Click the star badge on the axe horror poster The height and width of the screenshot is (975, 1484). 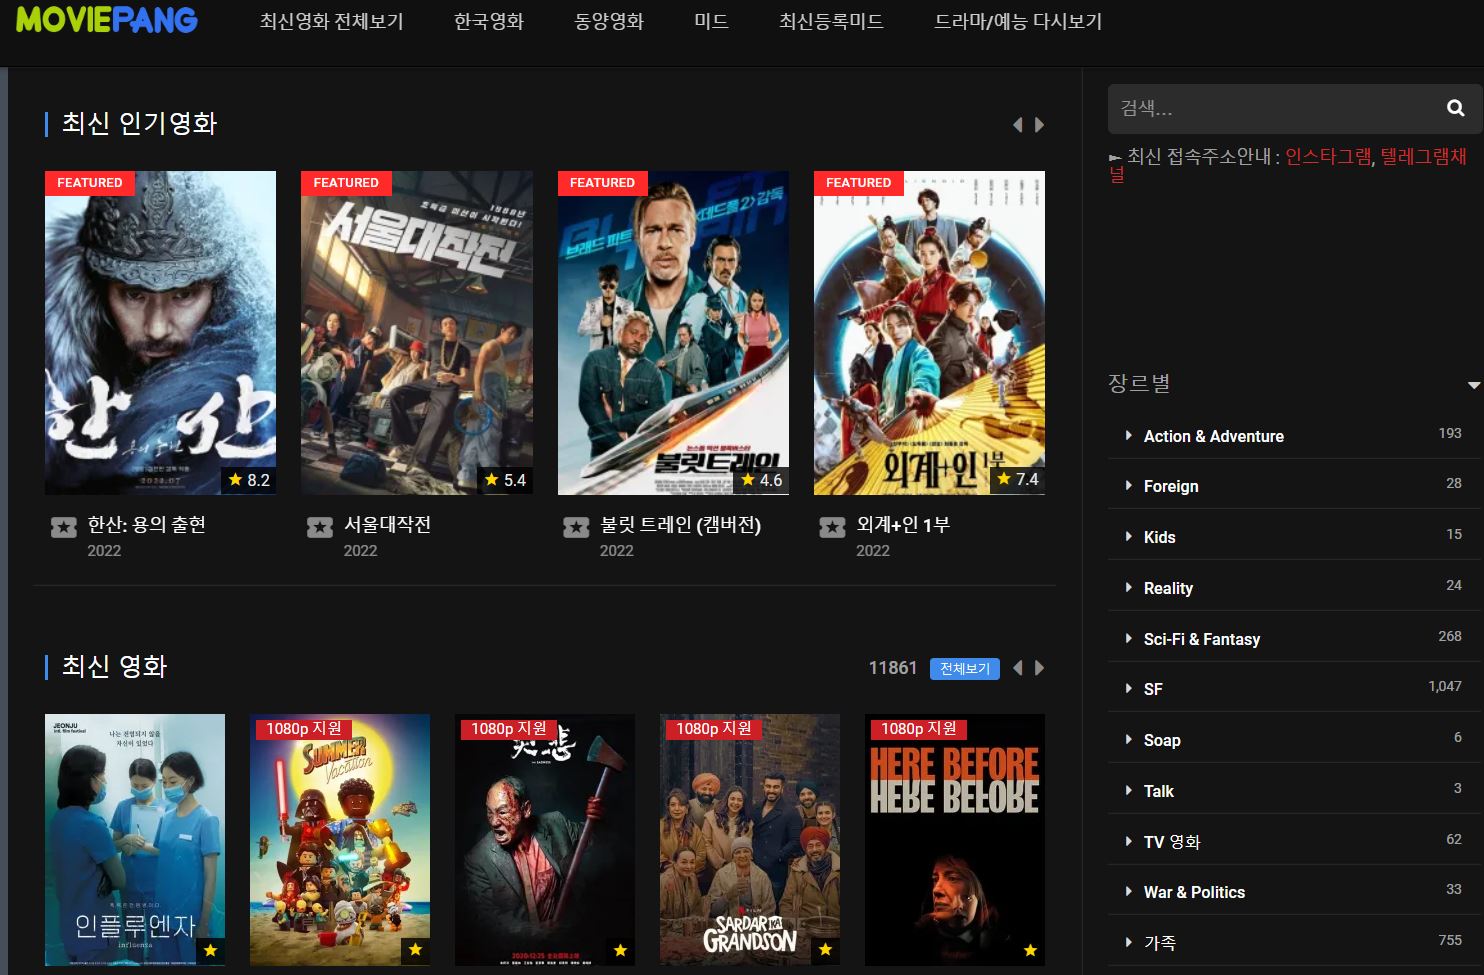click(x=621, y=950)
